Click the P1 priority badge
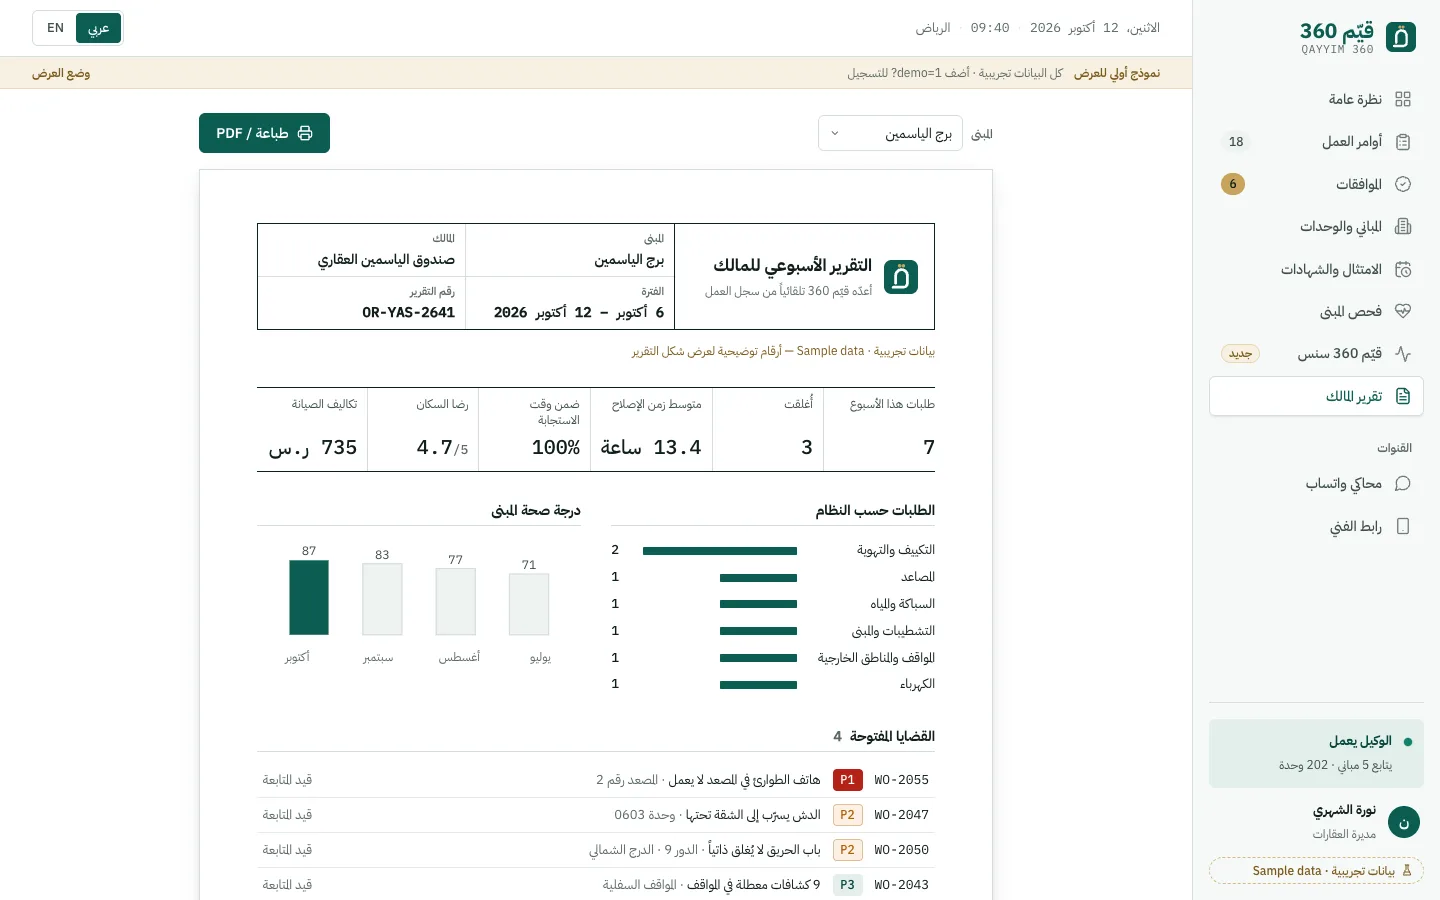Image resolution: width=1440 pixels, height=900 pixels. pyautogui.click(x=847, y=780)
